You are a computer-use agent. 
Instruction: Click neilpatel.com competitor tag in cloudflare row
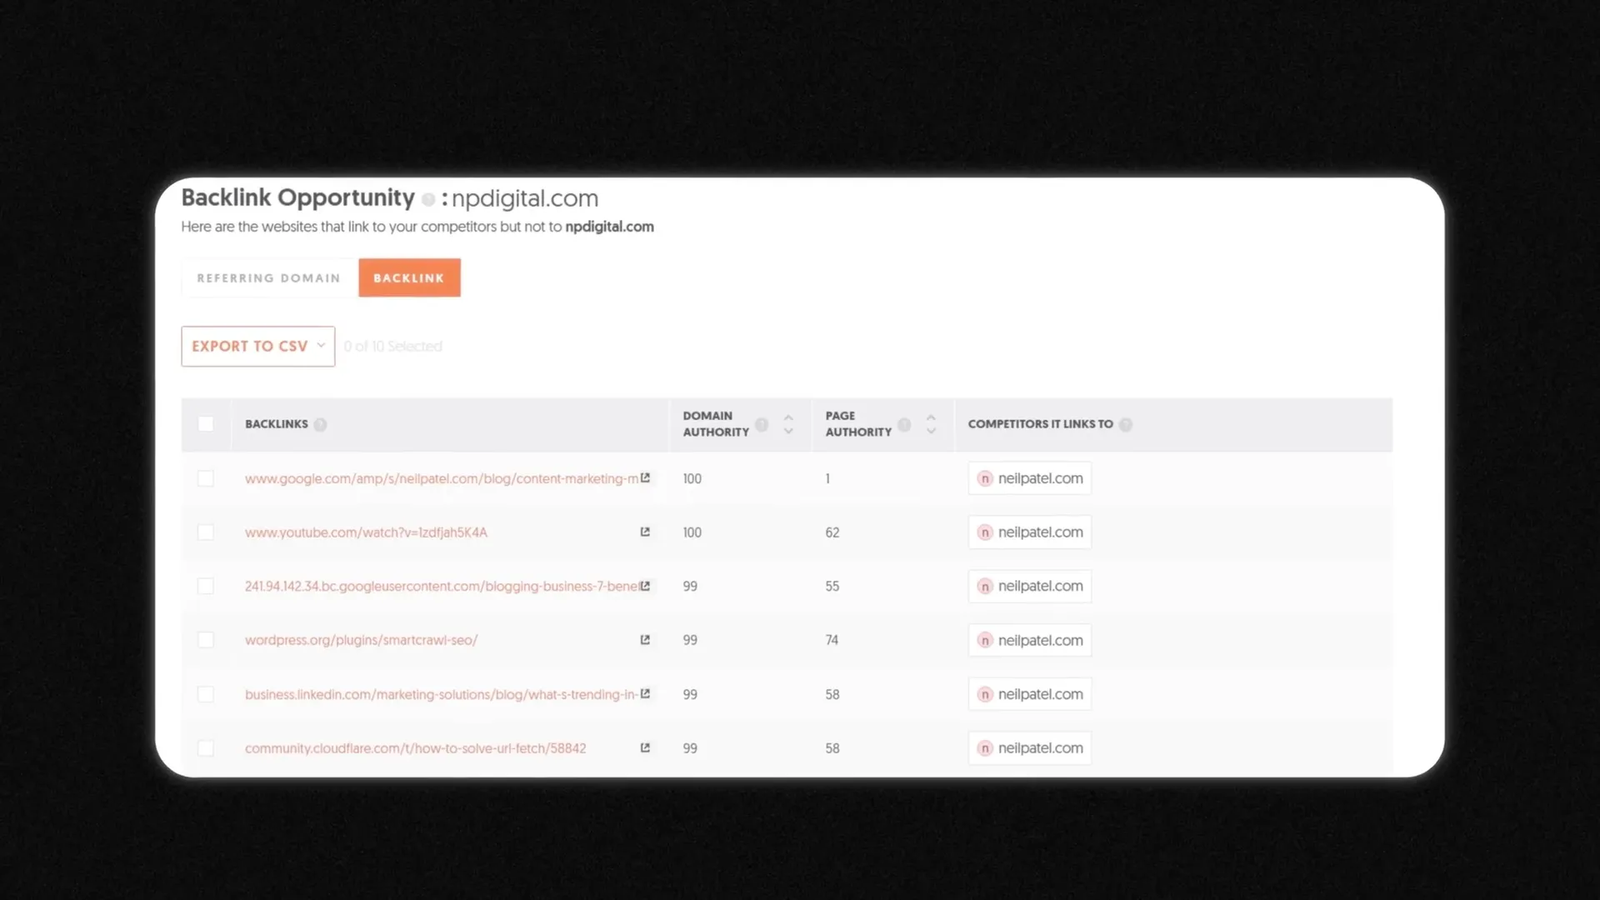1029,748
